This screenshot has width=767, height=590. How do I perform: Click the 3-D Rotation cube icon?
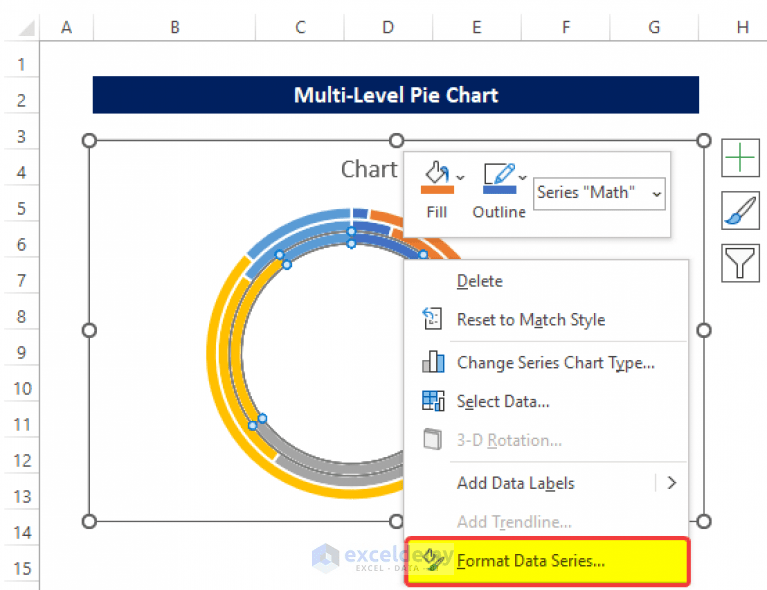[432, 439]
